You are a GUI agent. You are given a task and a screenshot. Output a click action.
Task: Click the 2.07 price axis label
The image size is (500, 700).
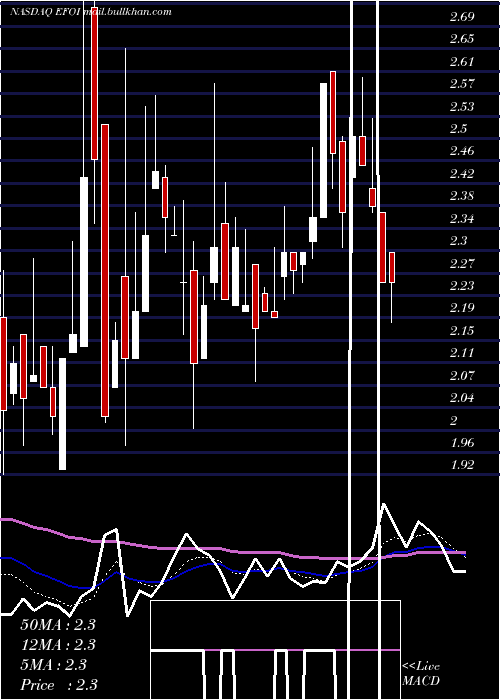(x=462, y=375)
